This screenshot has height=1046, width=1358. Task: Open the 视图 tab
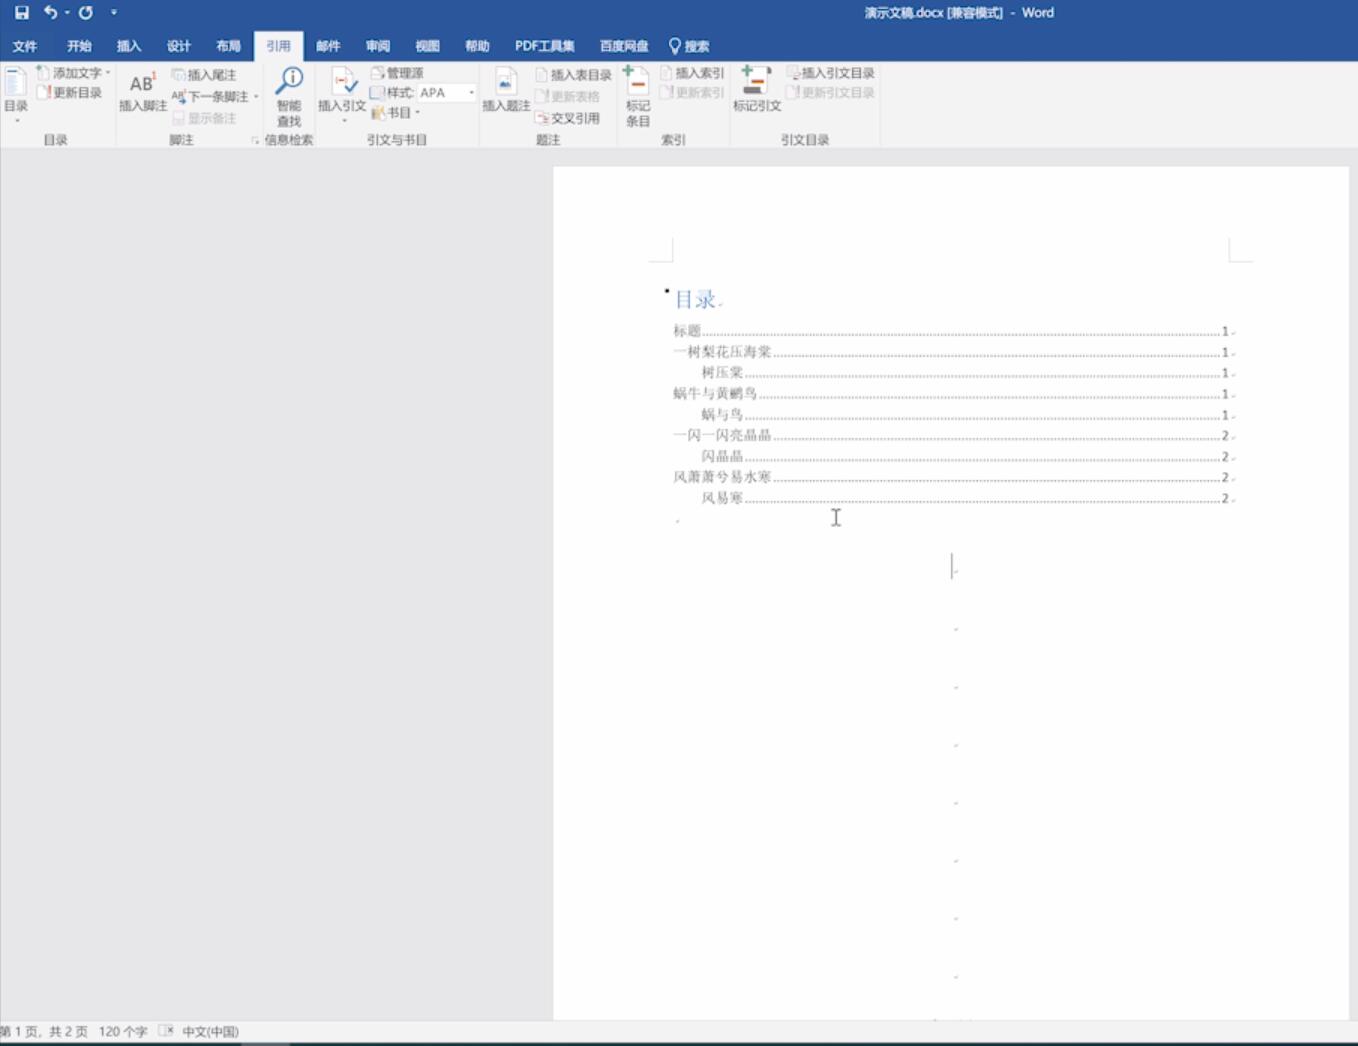pyautogui.click(x=427, y=46)
